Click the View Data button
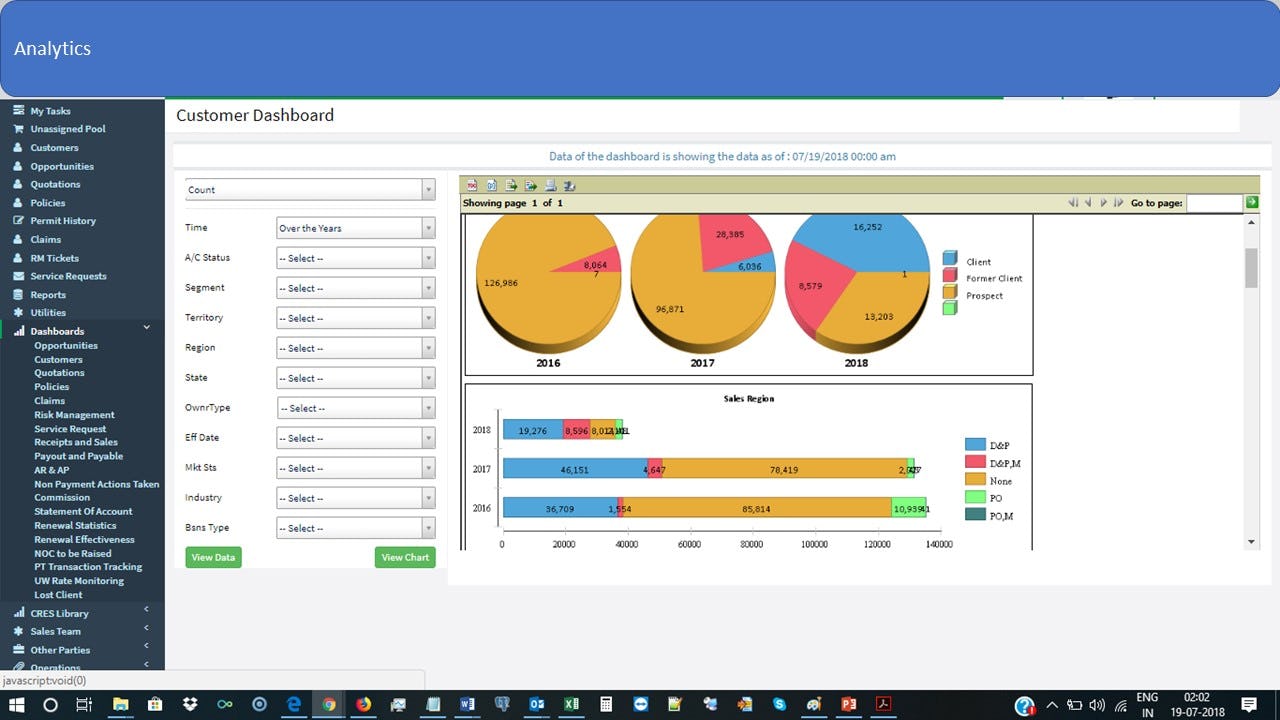This screenshot has height=720, width=1280. tap(213, 557)
